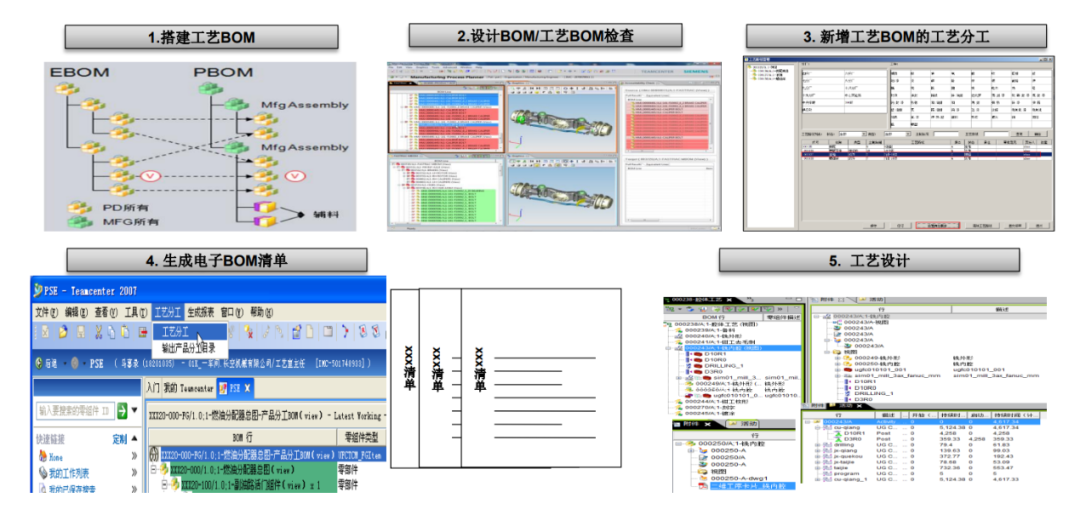Click the paste clipboard icon in PSE toolbar
The height and width of the screenshot is (515, 1080).
click(125, 332)
